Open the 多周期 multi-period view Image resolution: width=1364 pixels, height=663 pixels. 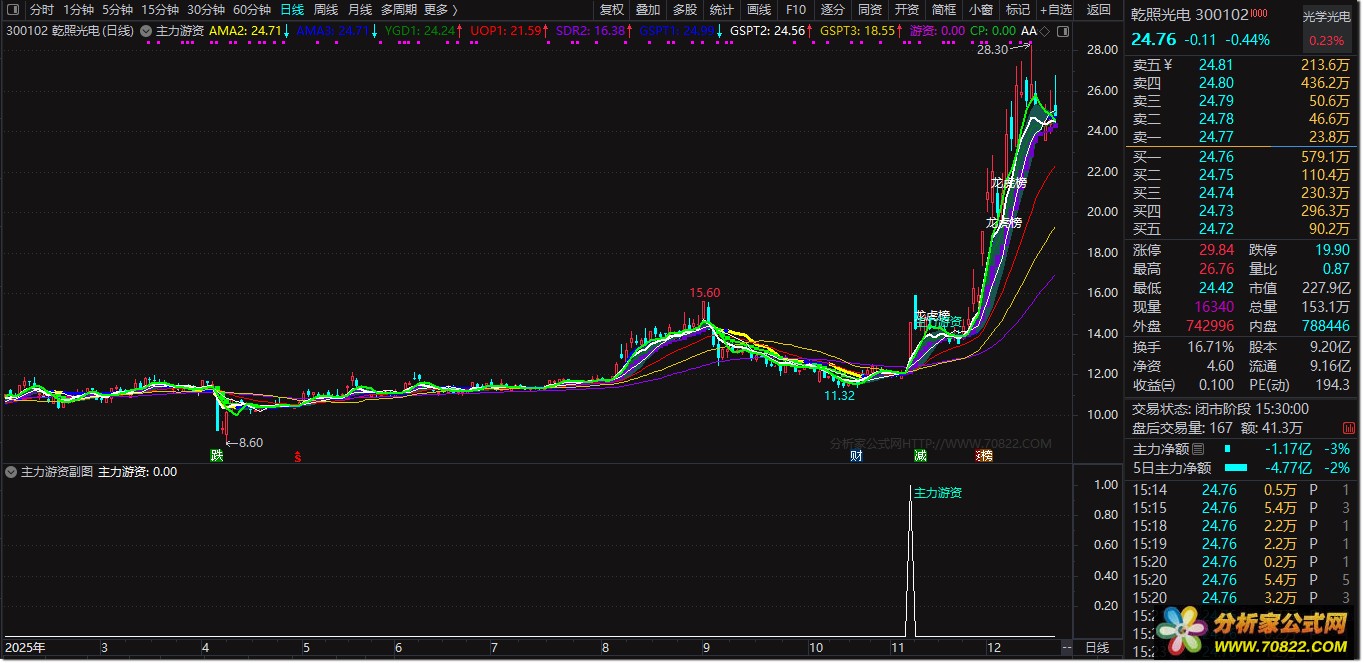[399, 10]
